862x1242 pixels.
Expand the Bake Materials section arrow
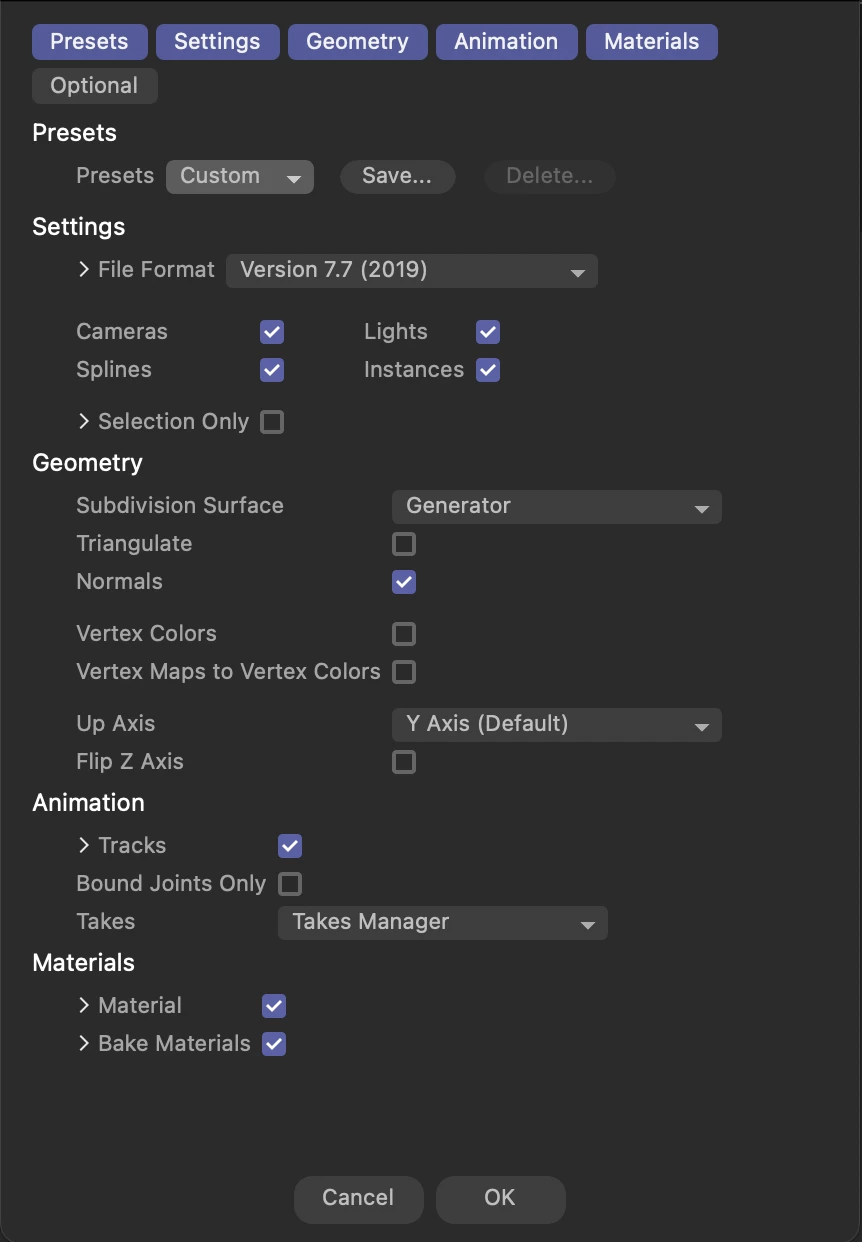(84, 1044)
